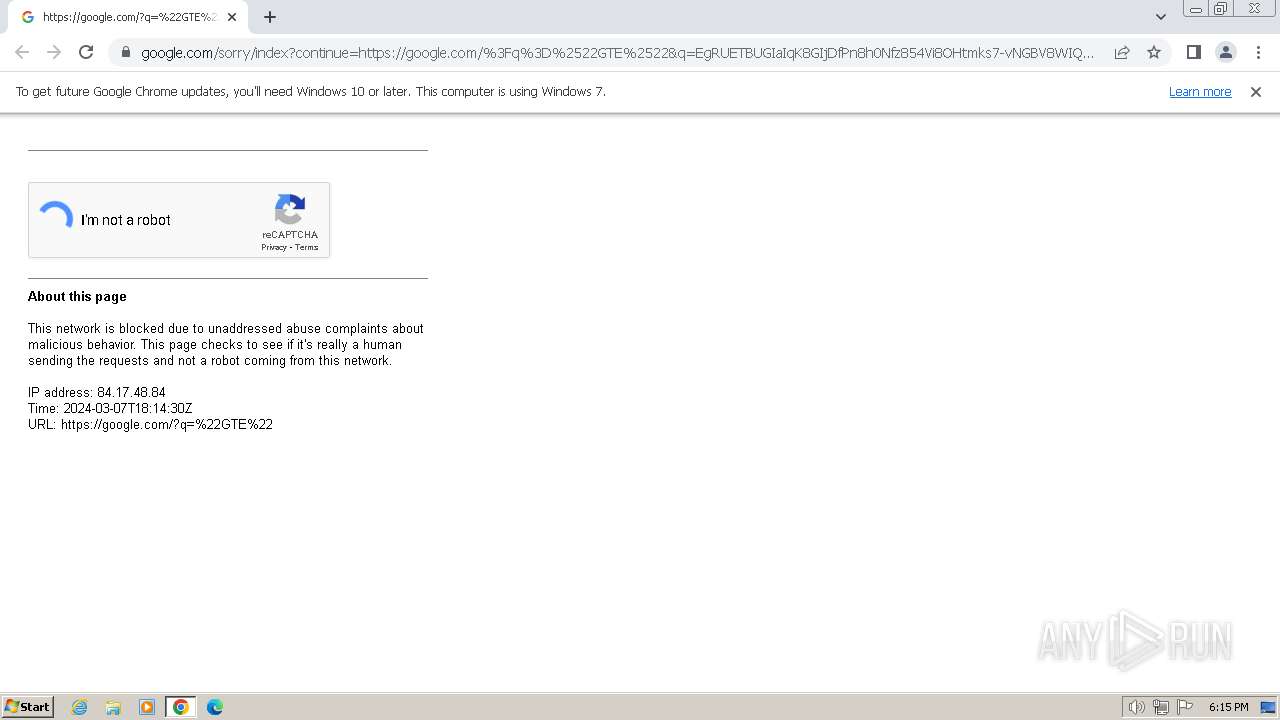Click the 6:15 PM system clock
The width and height of the screenshot is (1280, 720).
click(x=1228, y=707)
